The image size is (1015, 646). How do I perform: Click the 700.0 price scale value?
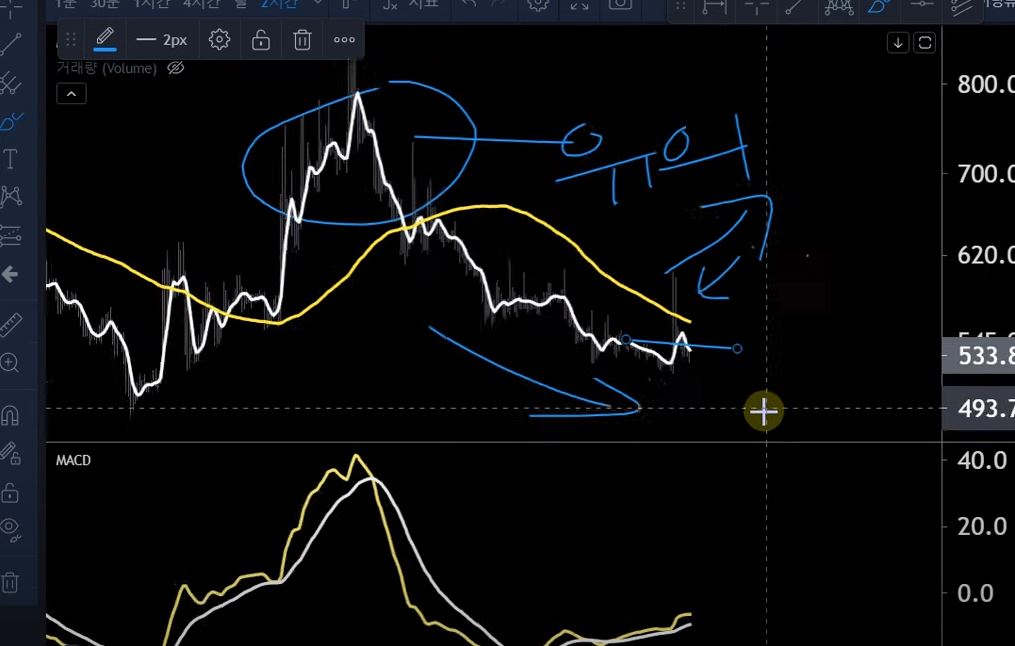985,173
